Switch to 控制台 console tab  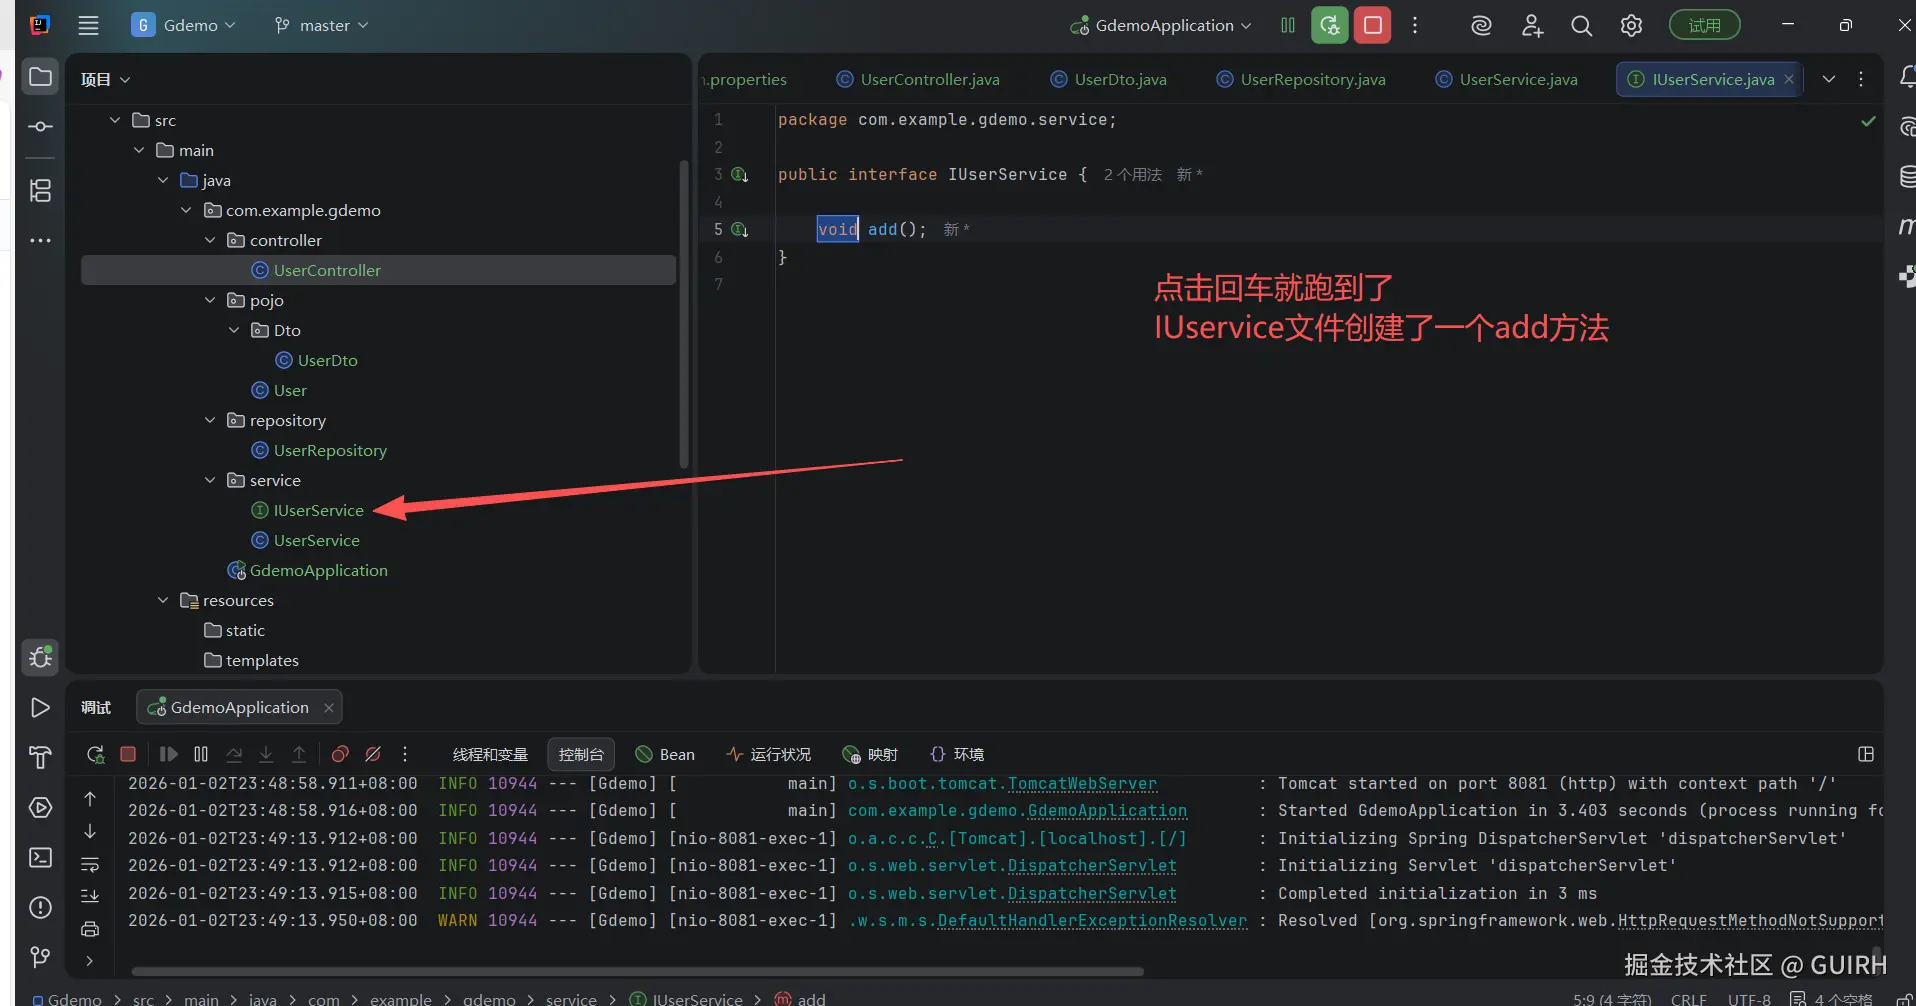coord(581,754)
